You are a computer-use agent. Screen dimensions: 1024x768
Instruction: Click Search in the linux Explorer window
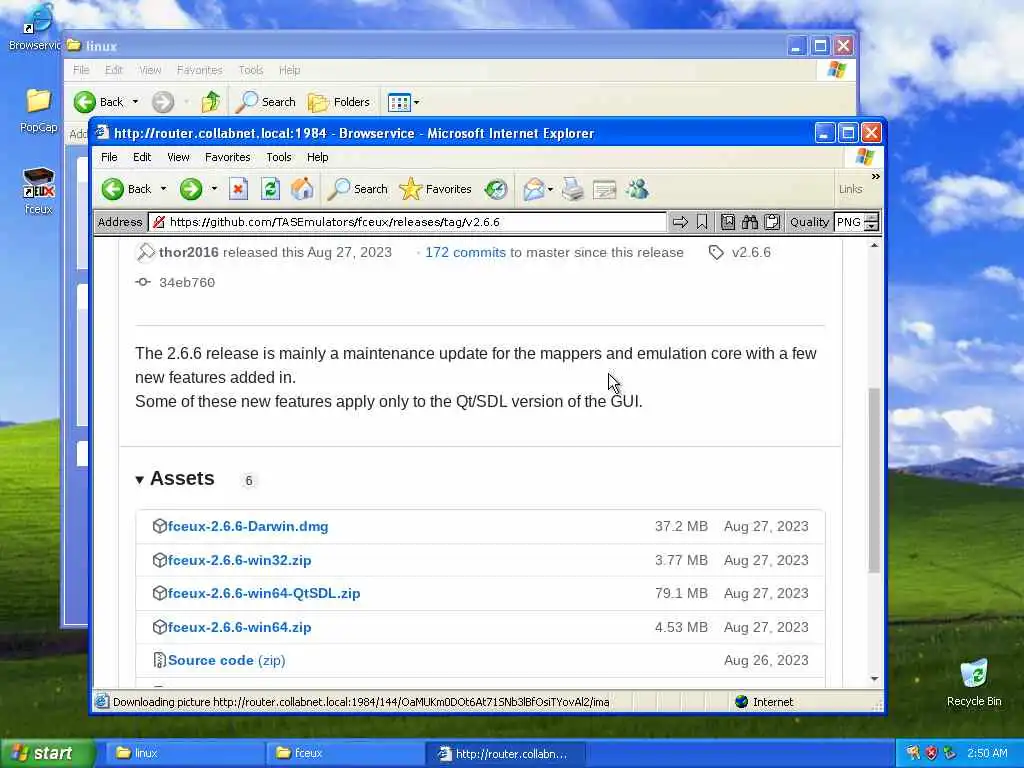click(x=265, y=102)
